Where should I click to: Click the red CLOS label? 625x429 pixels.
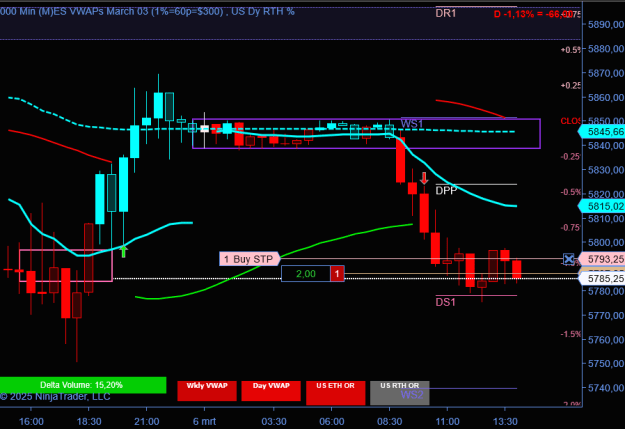[570, 121]
